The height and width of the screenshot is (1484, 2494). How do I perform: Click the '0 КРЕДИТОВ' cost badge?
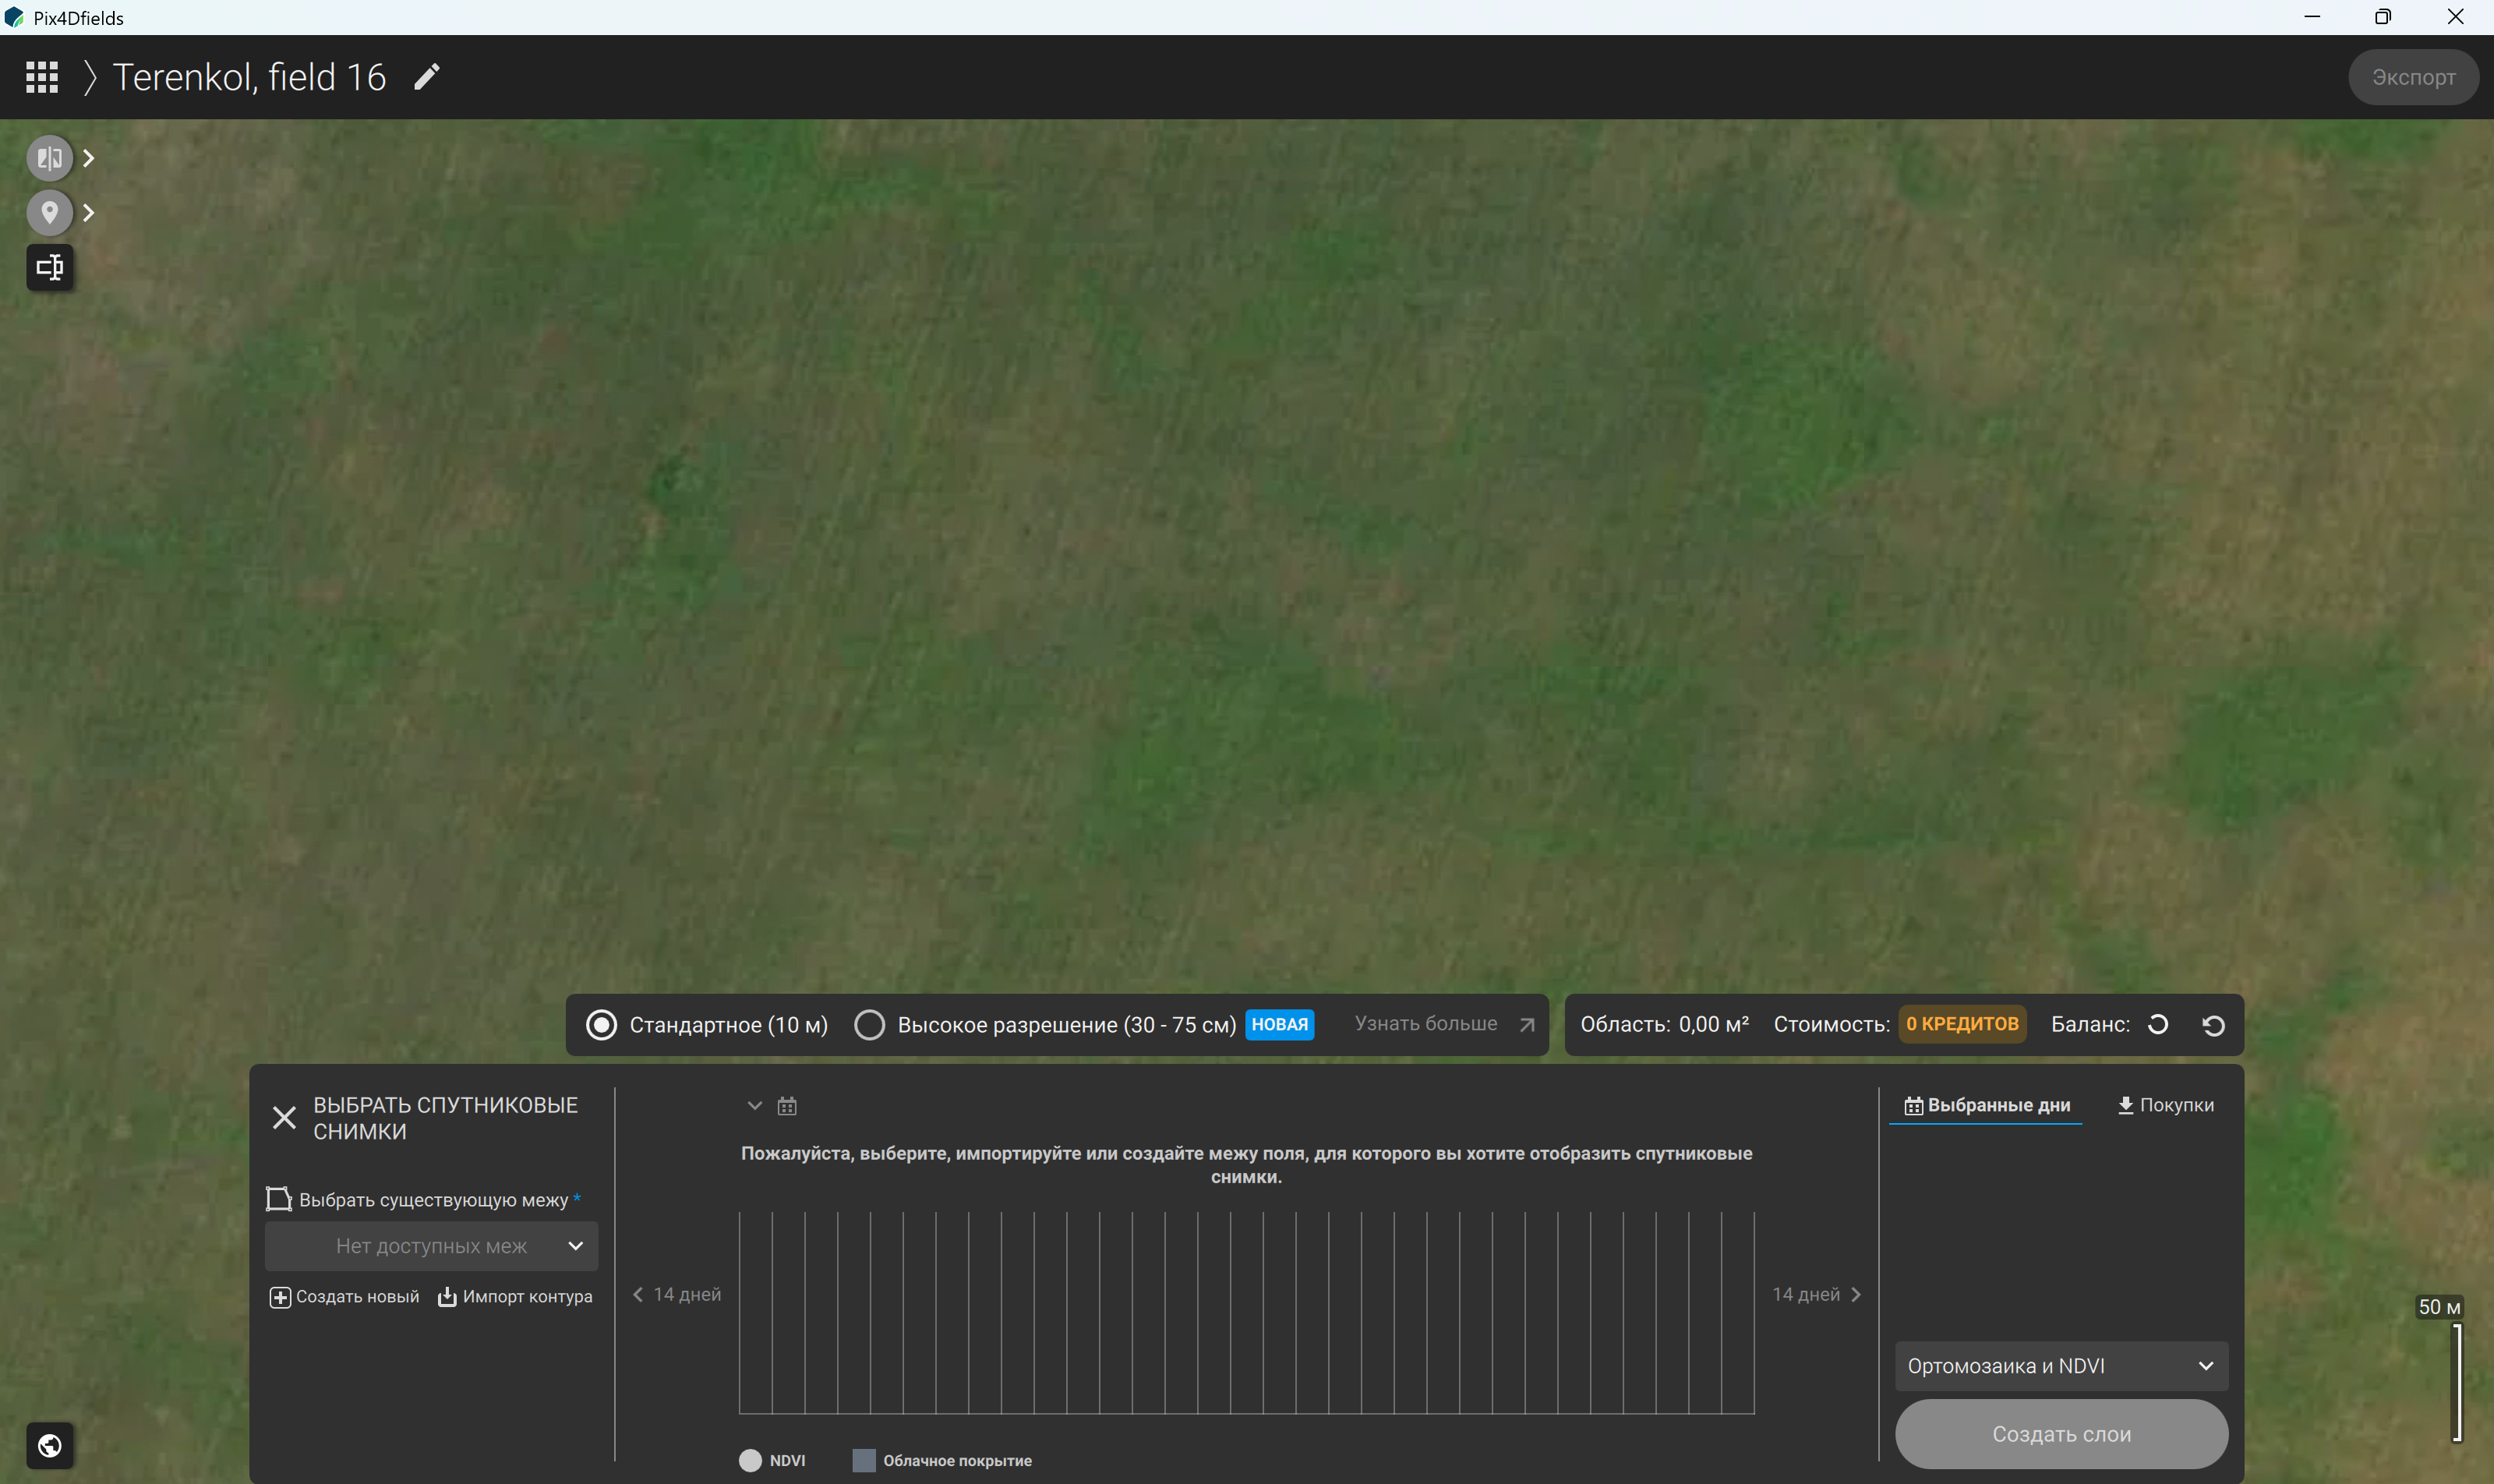click(1962, 1024)
